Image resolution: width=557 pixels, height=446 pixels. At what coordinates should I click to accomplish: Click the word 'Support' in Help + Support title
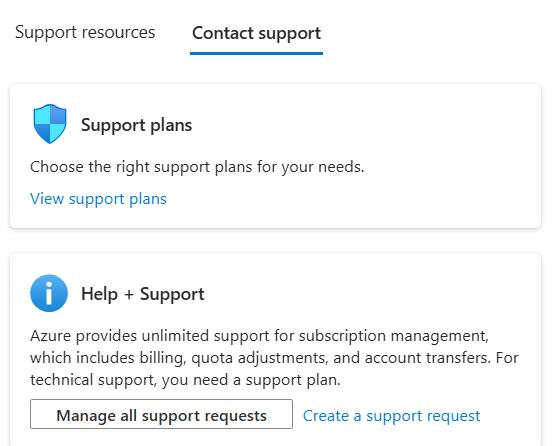pyautogui.click(x=172, y=294)
